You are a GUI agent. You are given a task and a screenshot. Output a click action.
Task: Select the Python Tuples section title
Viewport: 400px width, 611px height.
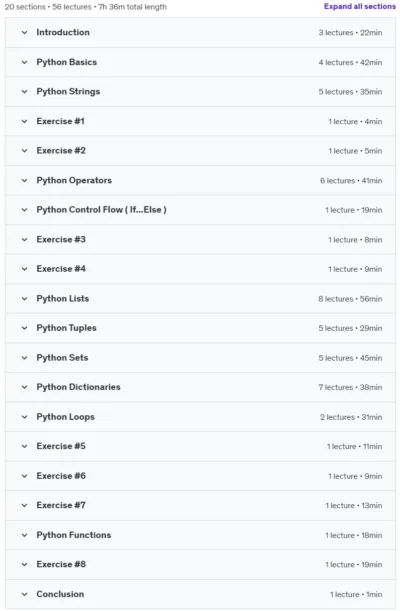coord(66,328)
